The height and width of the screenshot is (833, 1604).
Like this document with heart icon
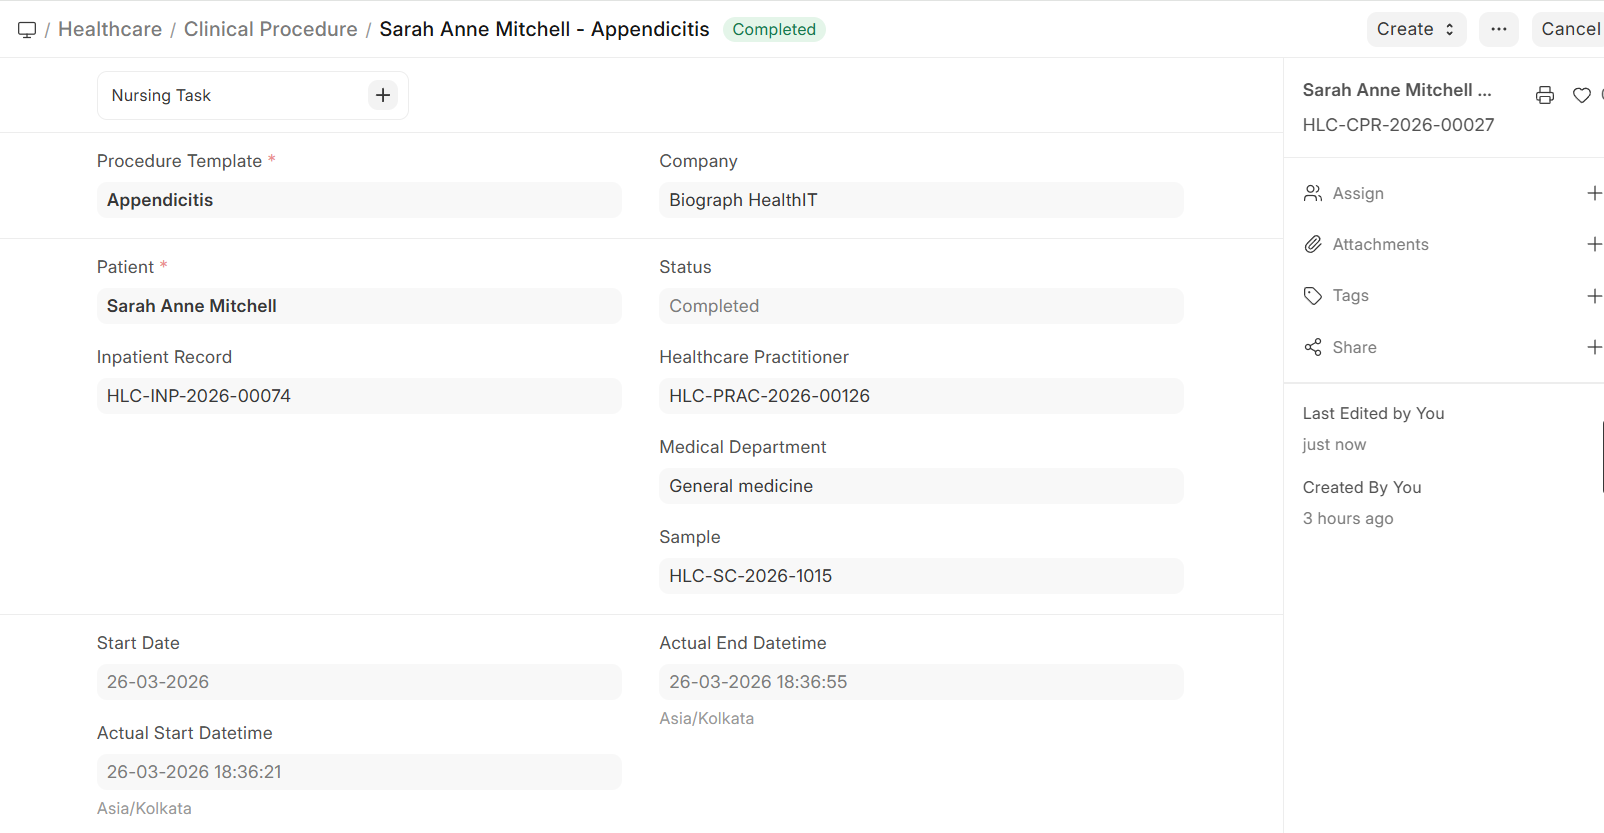[1581, 95]
